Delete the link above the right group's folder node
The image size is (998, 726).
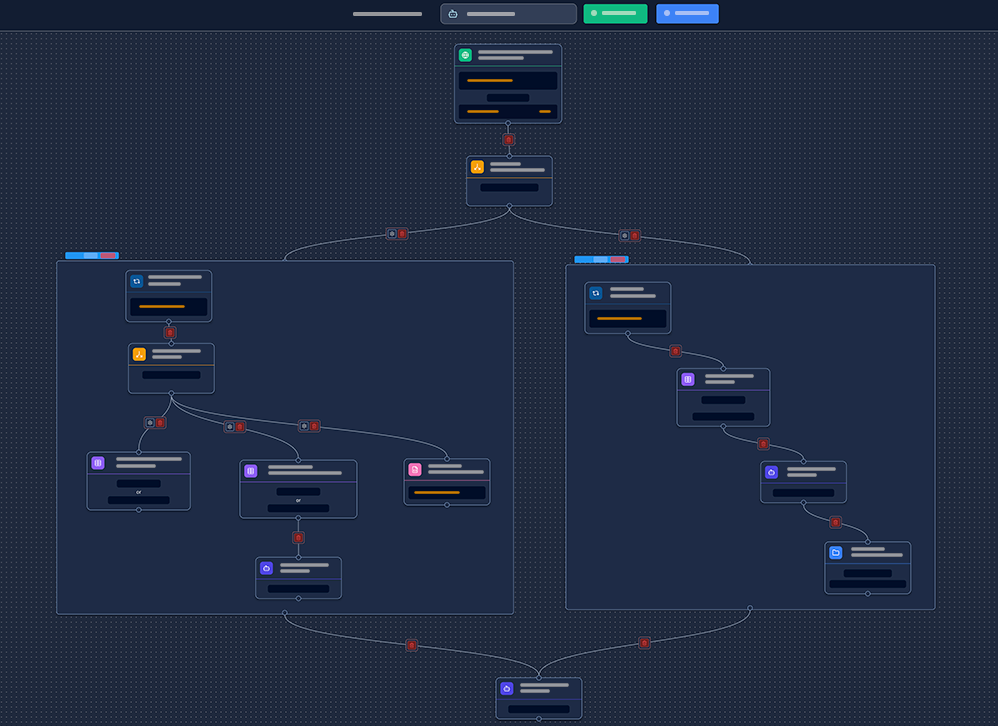tap(836, 522)
